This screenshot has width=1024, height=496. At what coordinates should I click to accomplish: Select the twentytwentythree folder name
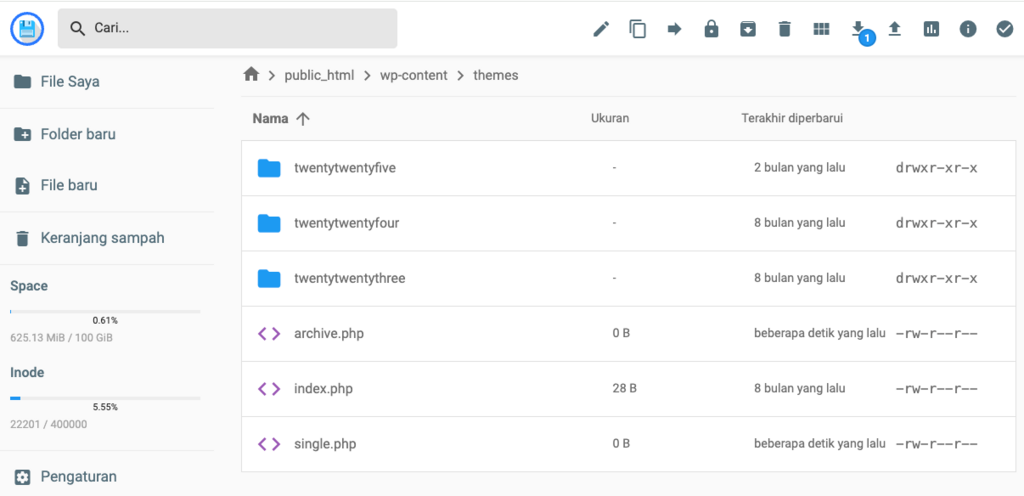click(350, 278)
